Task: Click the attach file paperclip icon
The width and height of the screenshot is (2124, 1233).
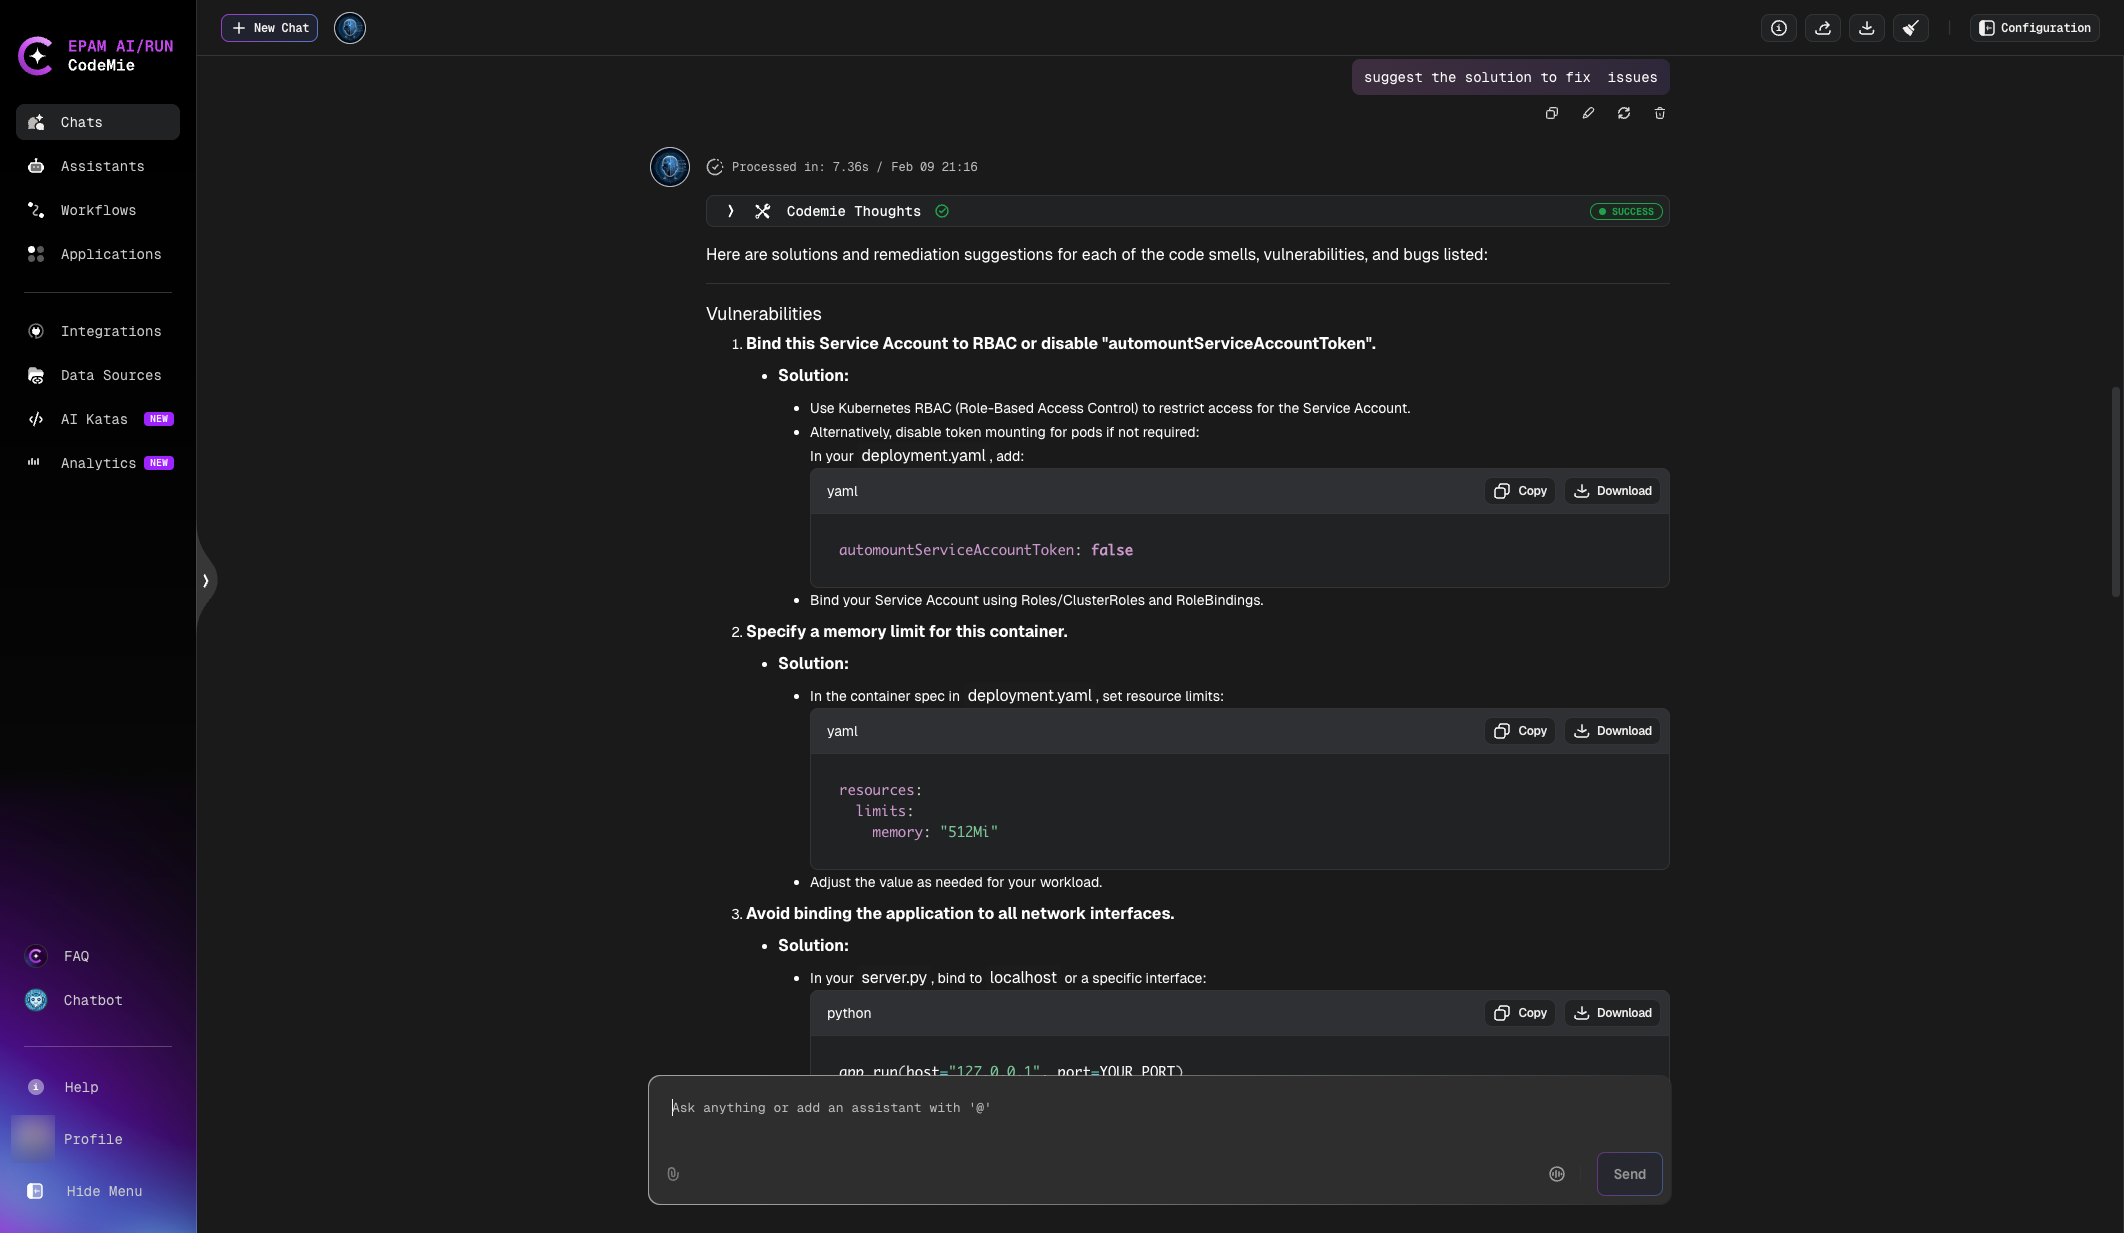Action: coord(673,1174)
